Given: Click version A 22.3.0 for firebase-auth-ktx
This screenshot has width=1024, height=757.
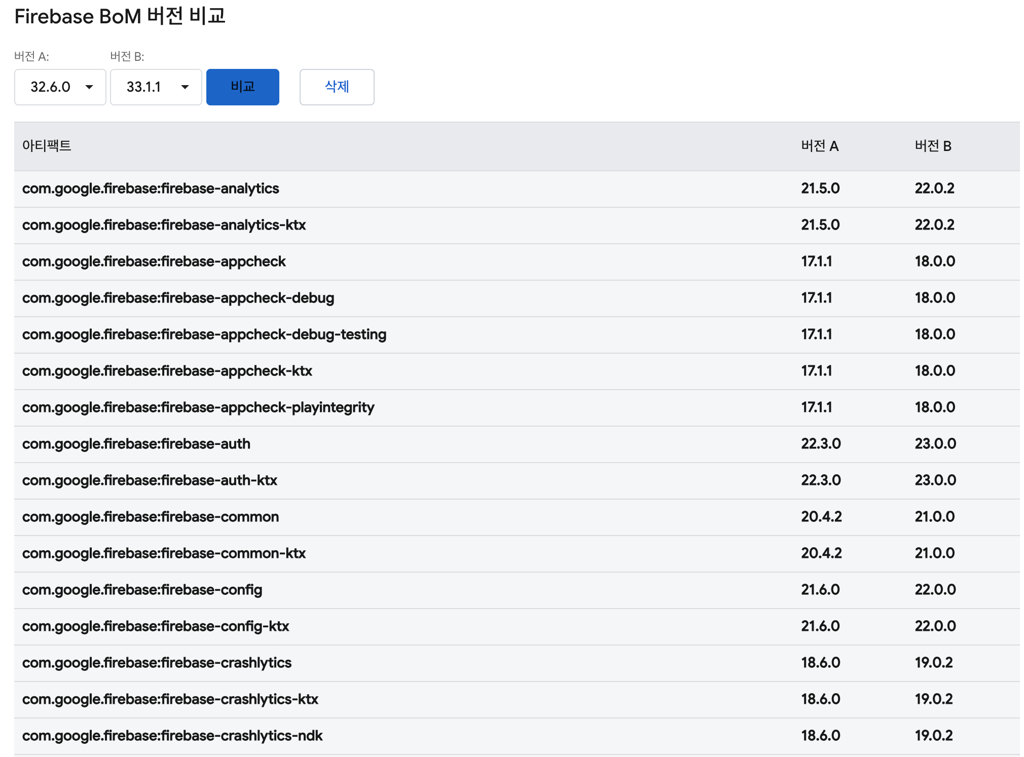Looking at the screenshot, I should pyautogui.click(x=821, y=481).
